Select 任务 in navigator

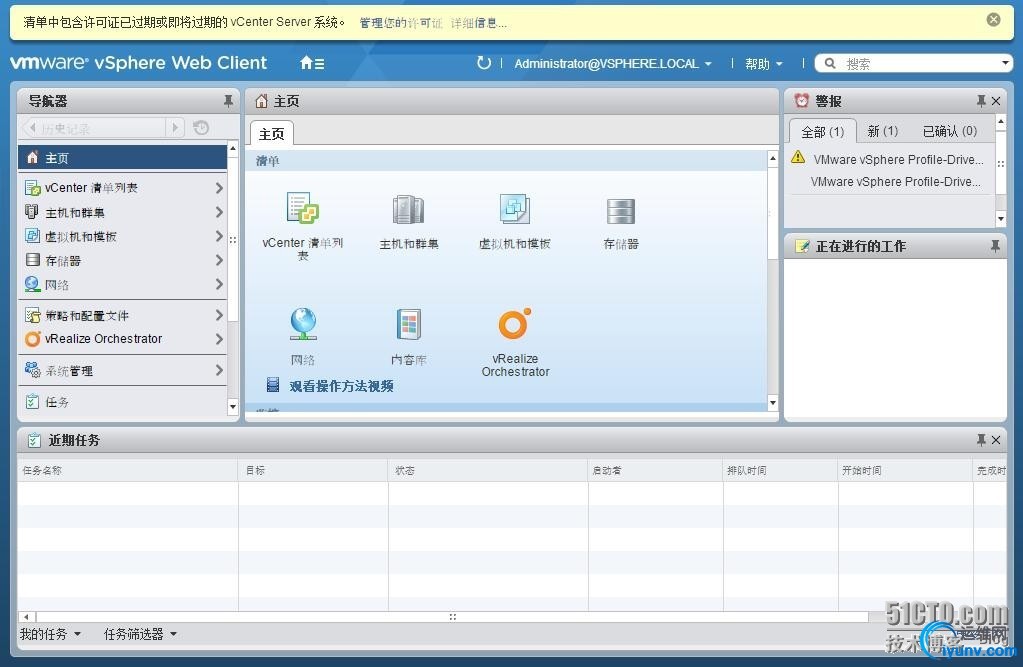coord(123,402)
